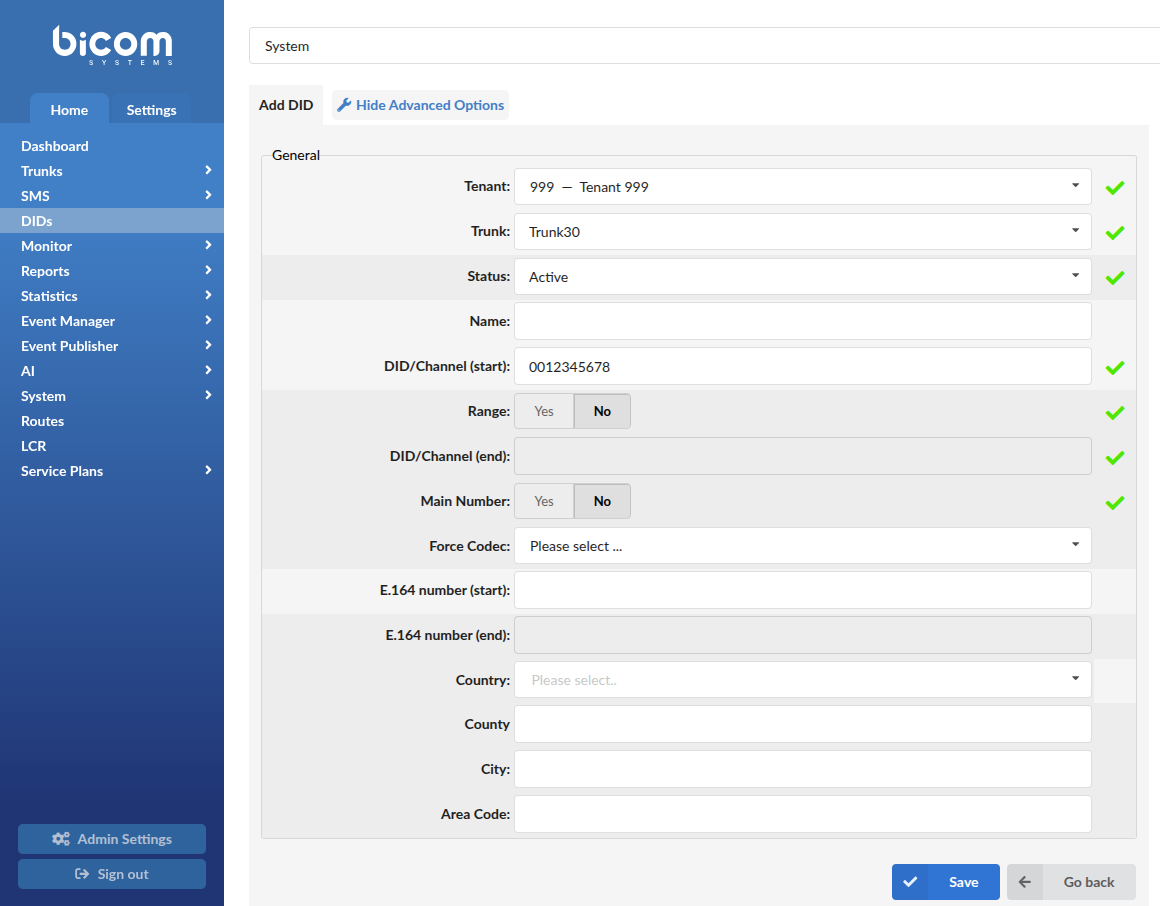The width and height of the screenshot is (1160, 906).
Task: Click into the Name input field
Action: (x=802, y=322)
